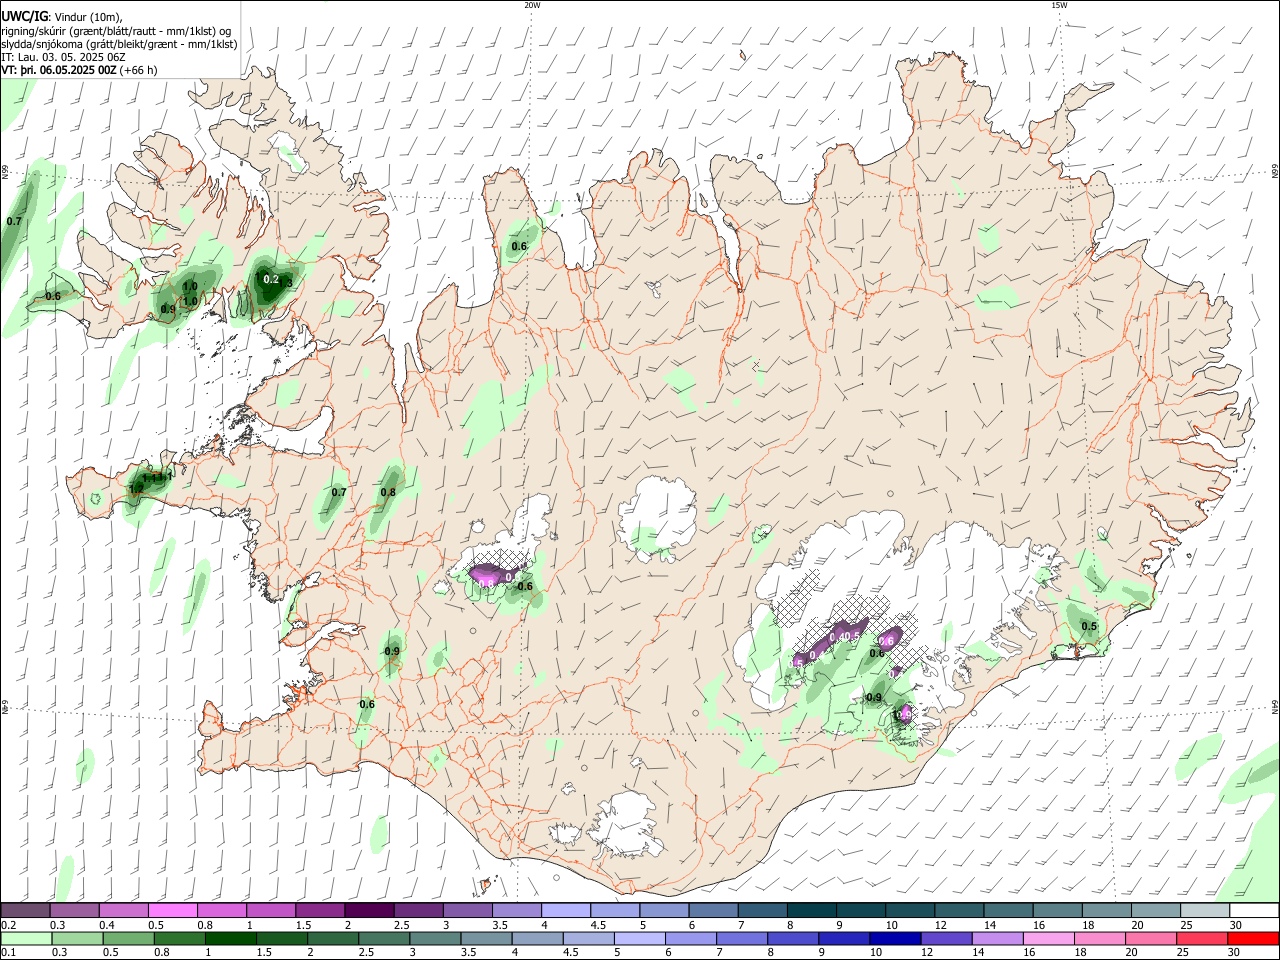
Task: Click the '15W' longitude label
Action: pyautogui.click(x=1059, y=5)
